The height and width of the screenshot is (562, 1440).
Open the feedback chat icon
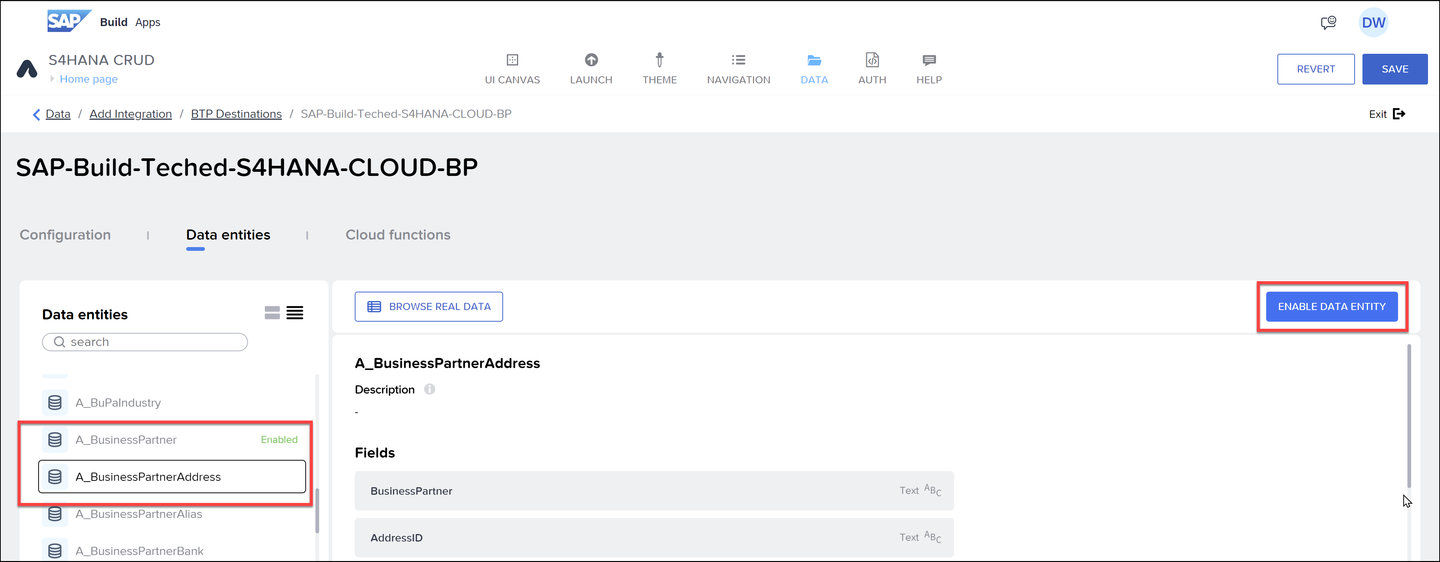(x=1328, y=22)
